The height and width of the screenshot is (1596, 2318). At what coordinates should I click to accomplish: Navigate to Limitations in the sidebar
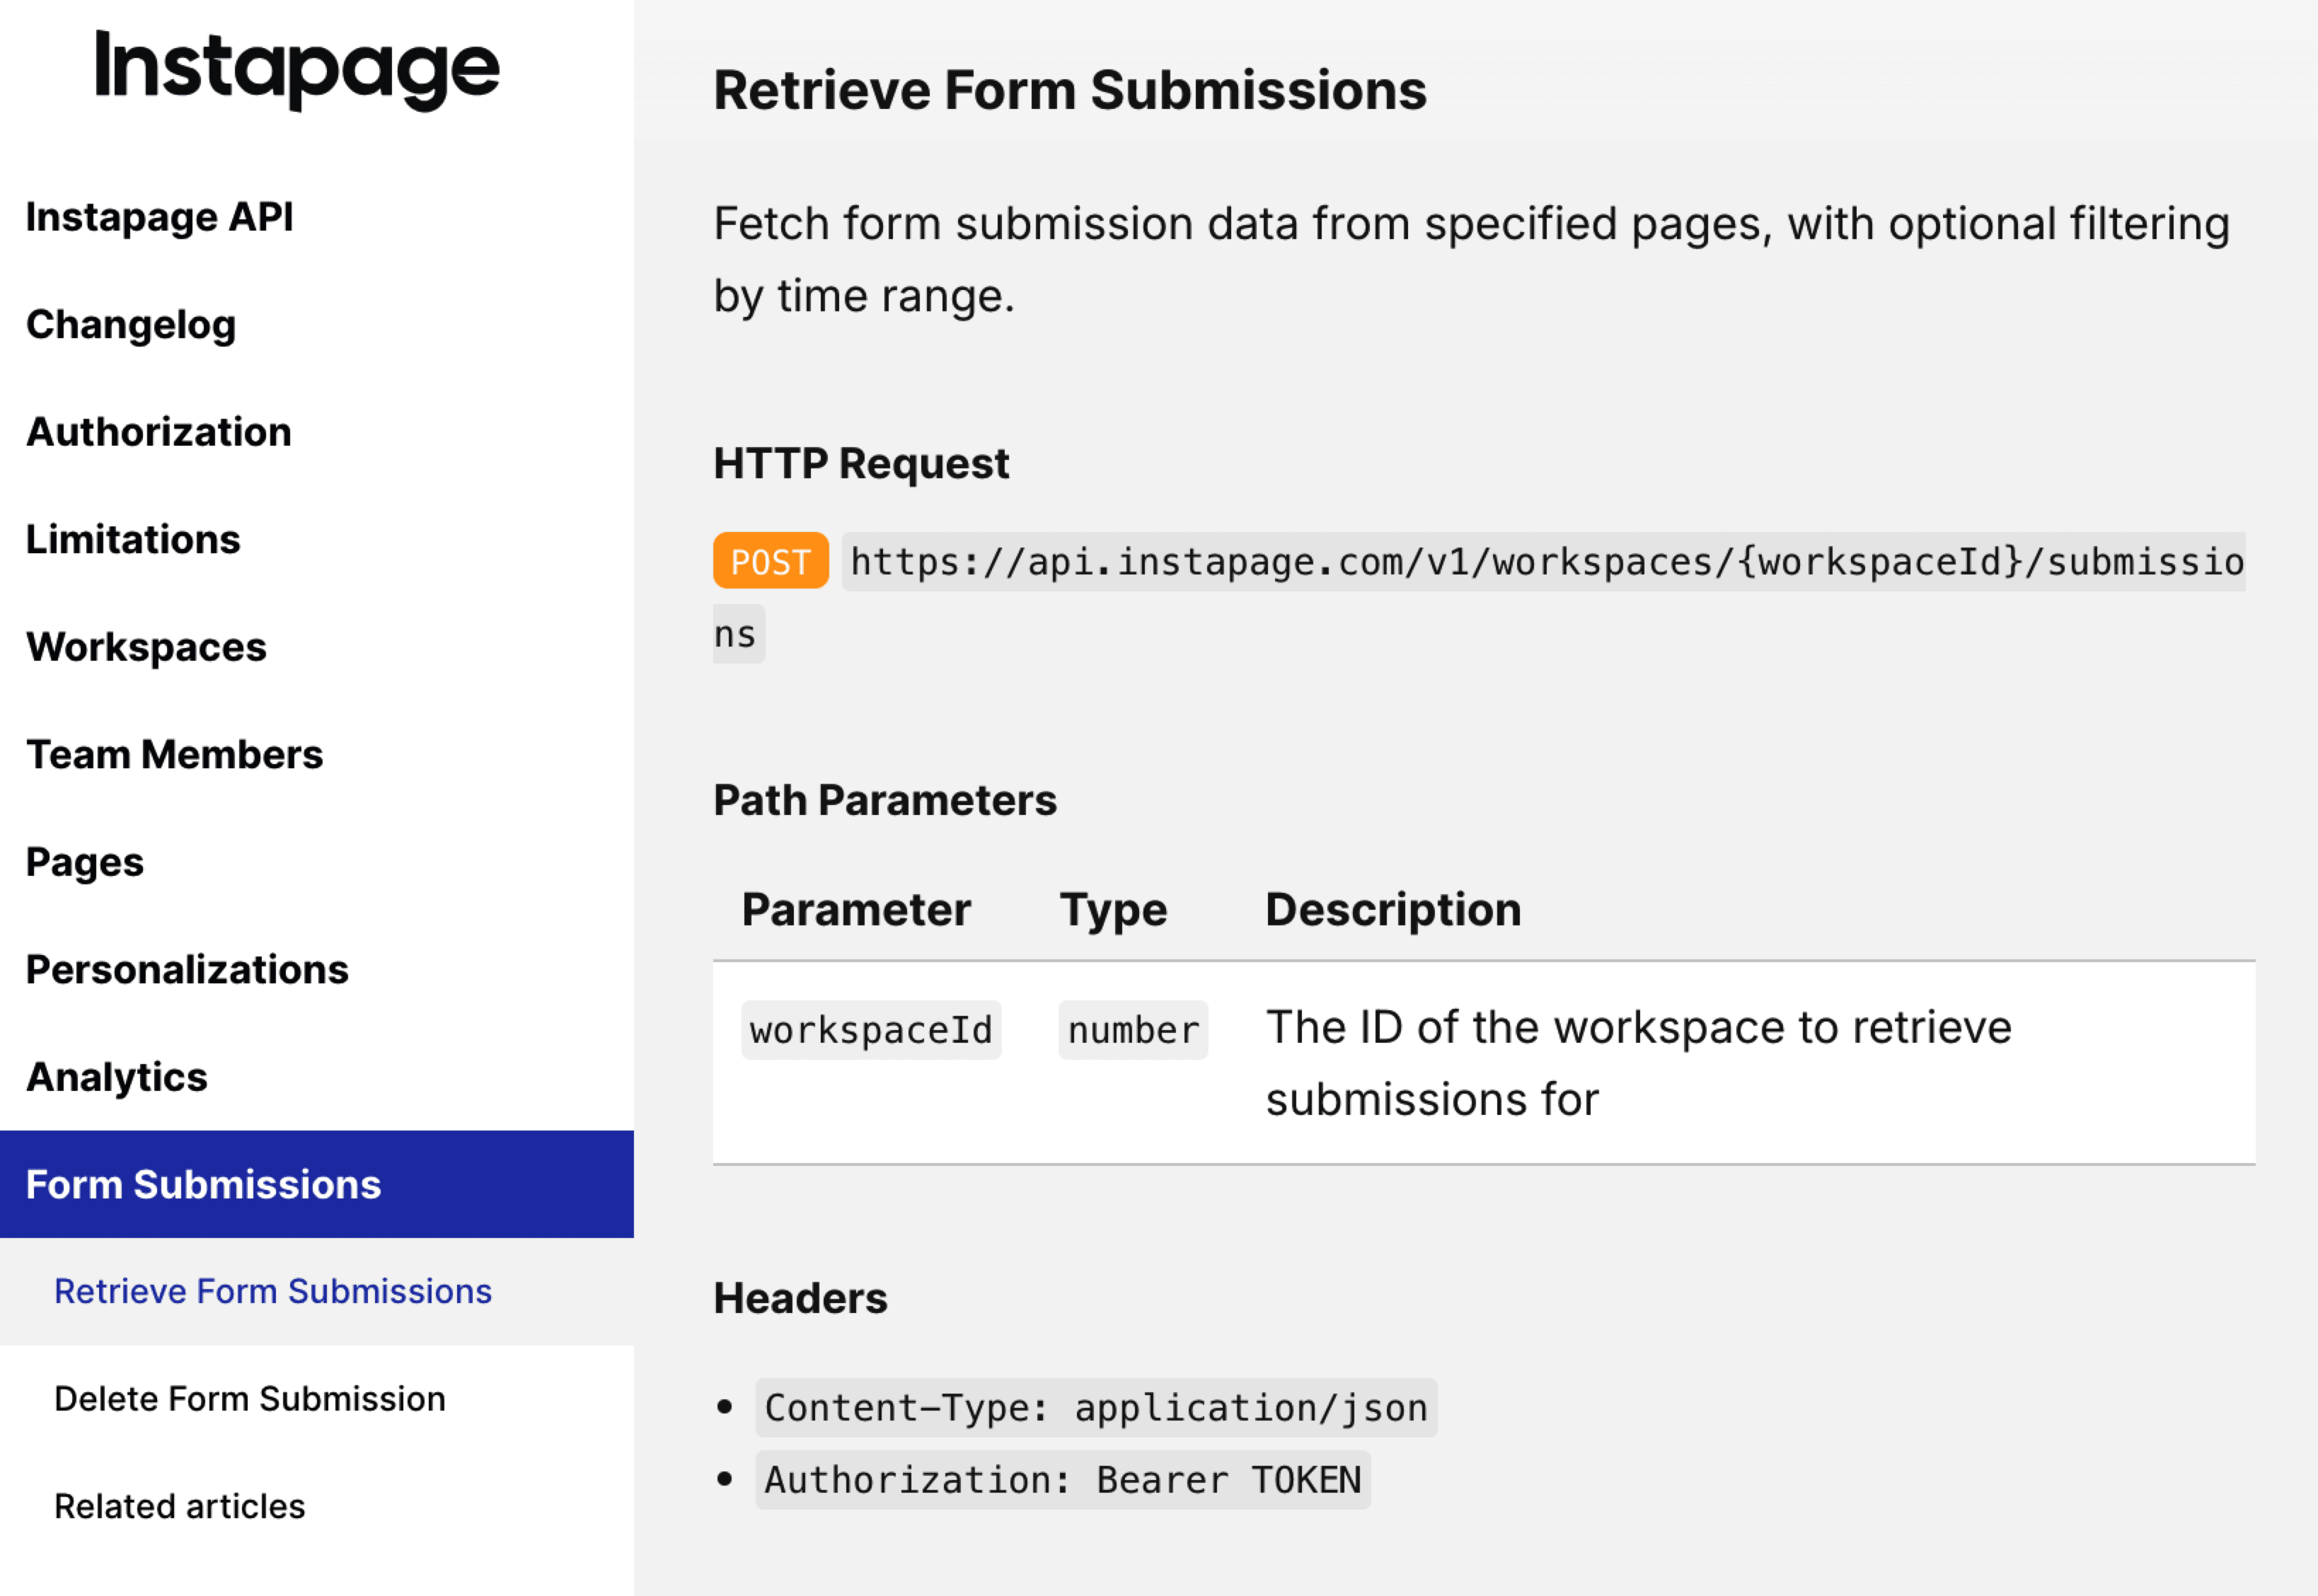[x=133, y=540]
